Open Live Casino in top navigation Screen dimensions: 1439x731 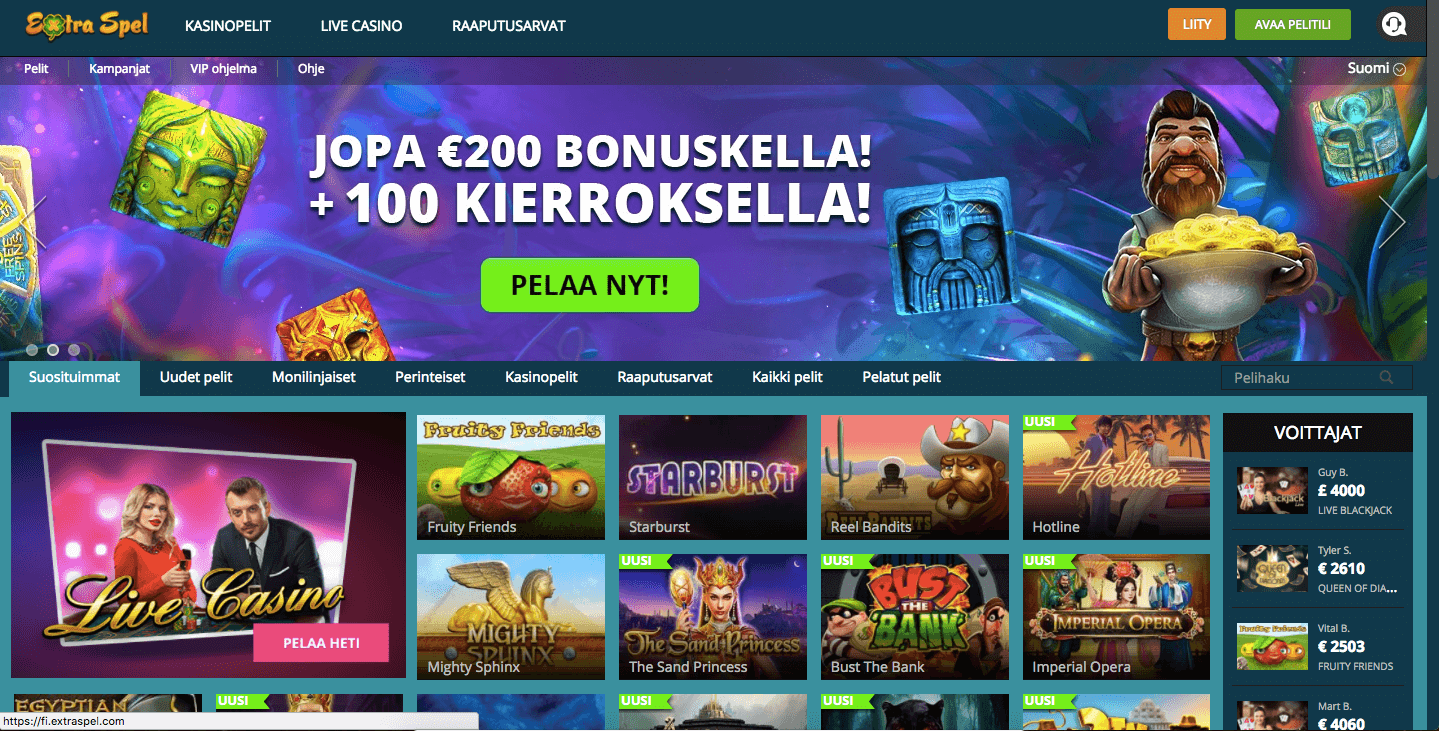pos(361,26)
